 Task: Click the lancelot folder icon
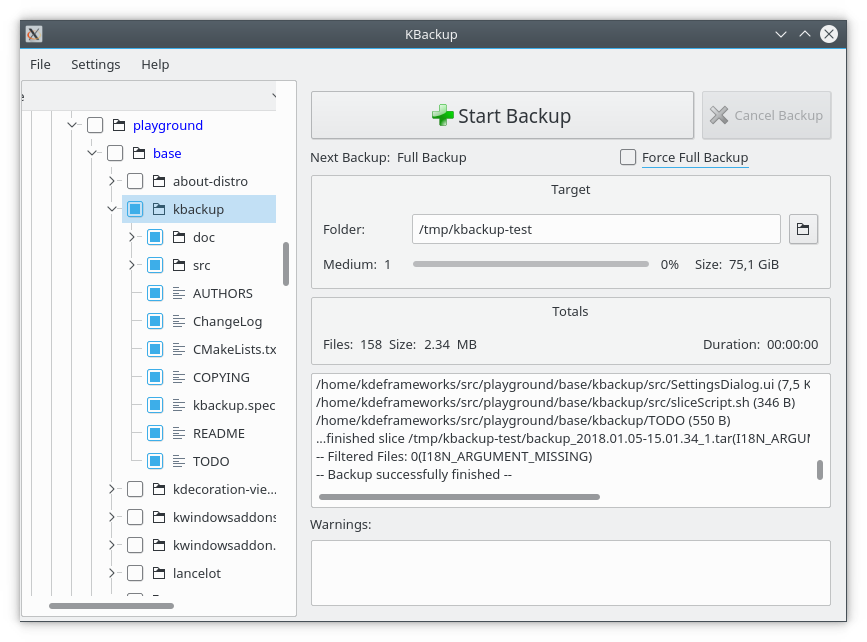tap(159, 574)
